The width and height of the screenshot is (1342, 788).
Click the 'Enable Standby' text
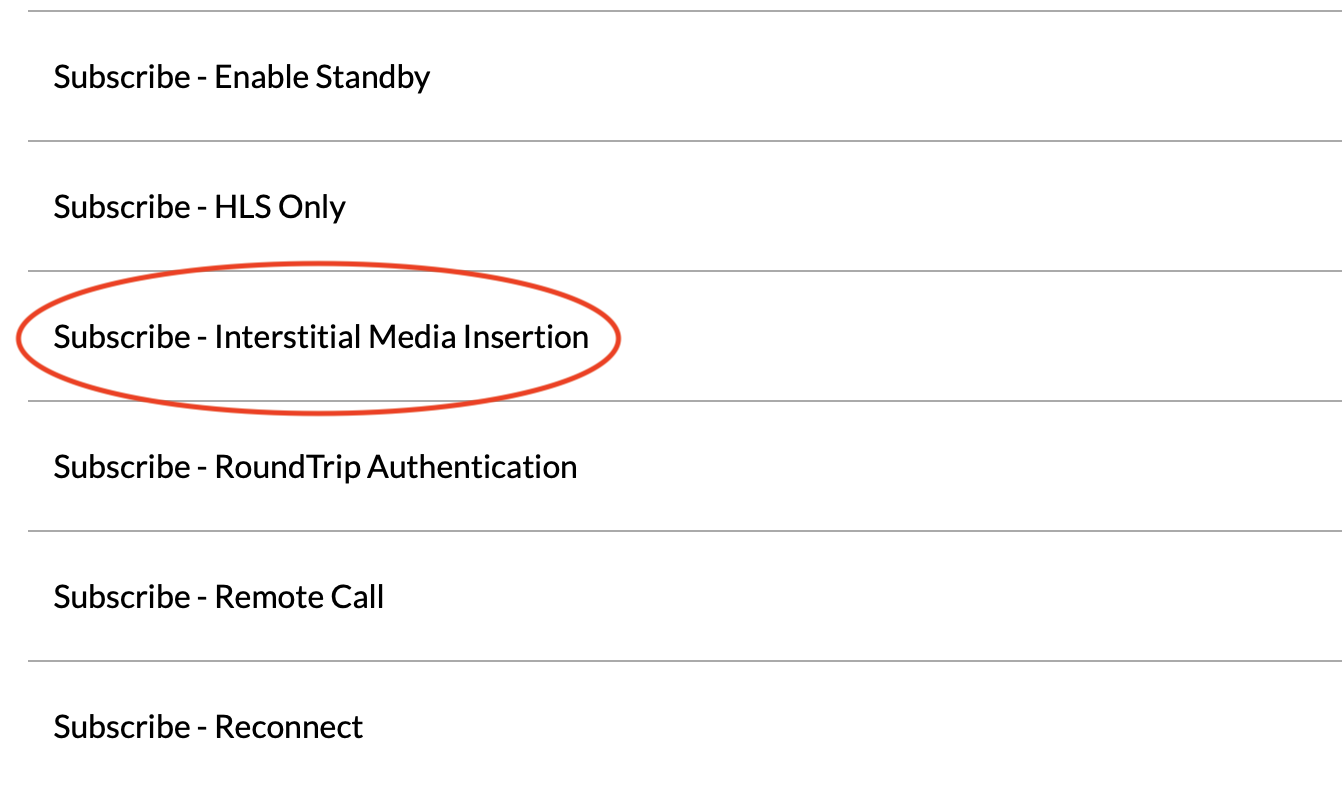(x=322, y=78)
